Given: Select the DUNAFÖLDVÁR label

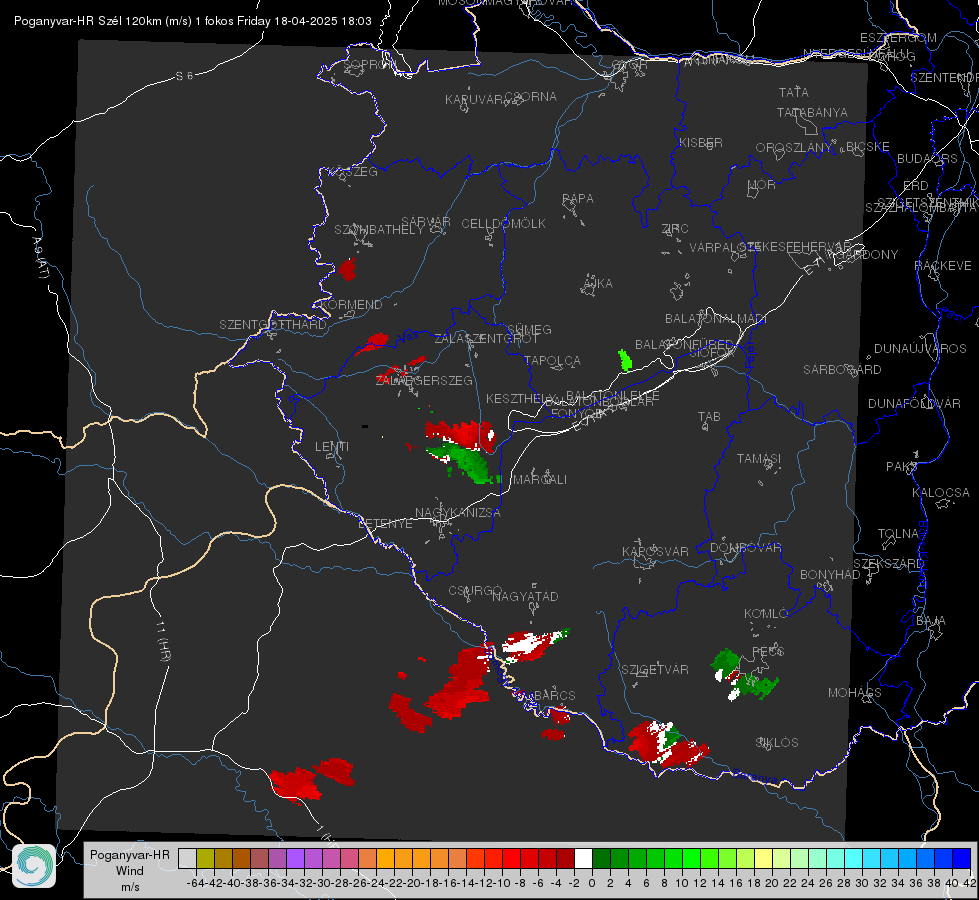Looking at the screenshot, I should click(x=914, y=403).
